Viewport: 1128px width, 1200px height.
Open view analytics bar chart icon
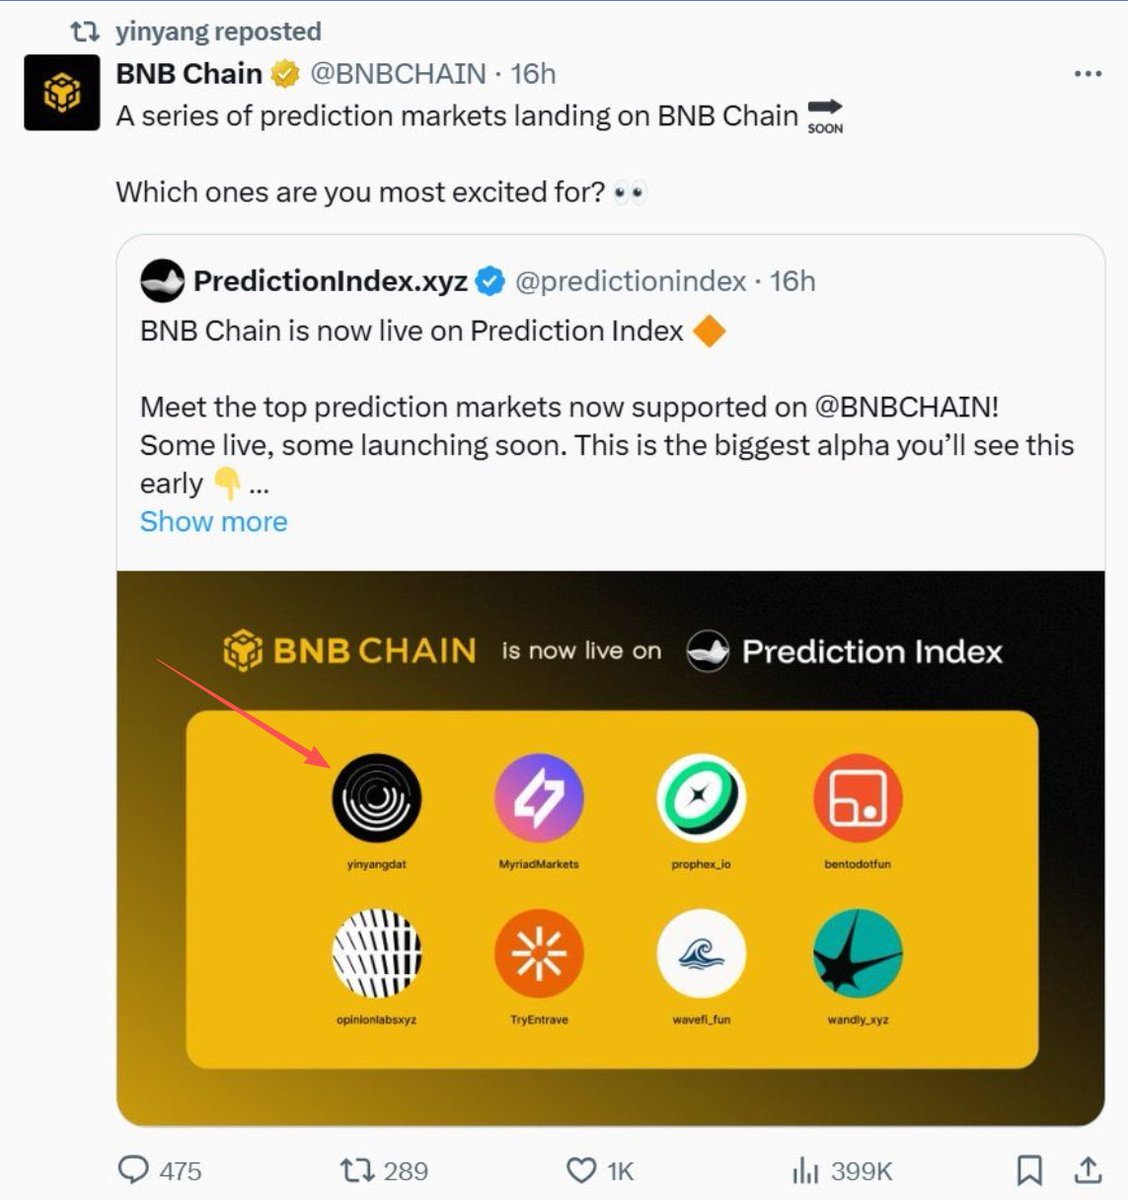[x=804, y=1170]
